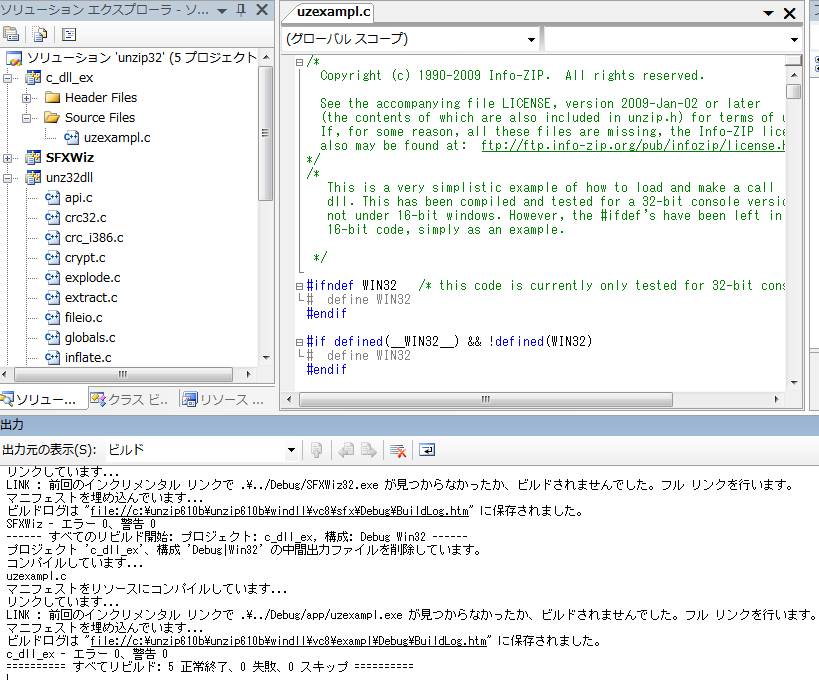
Task: Select globals.c file in tree
Action: tap(90, 338)
